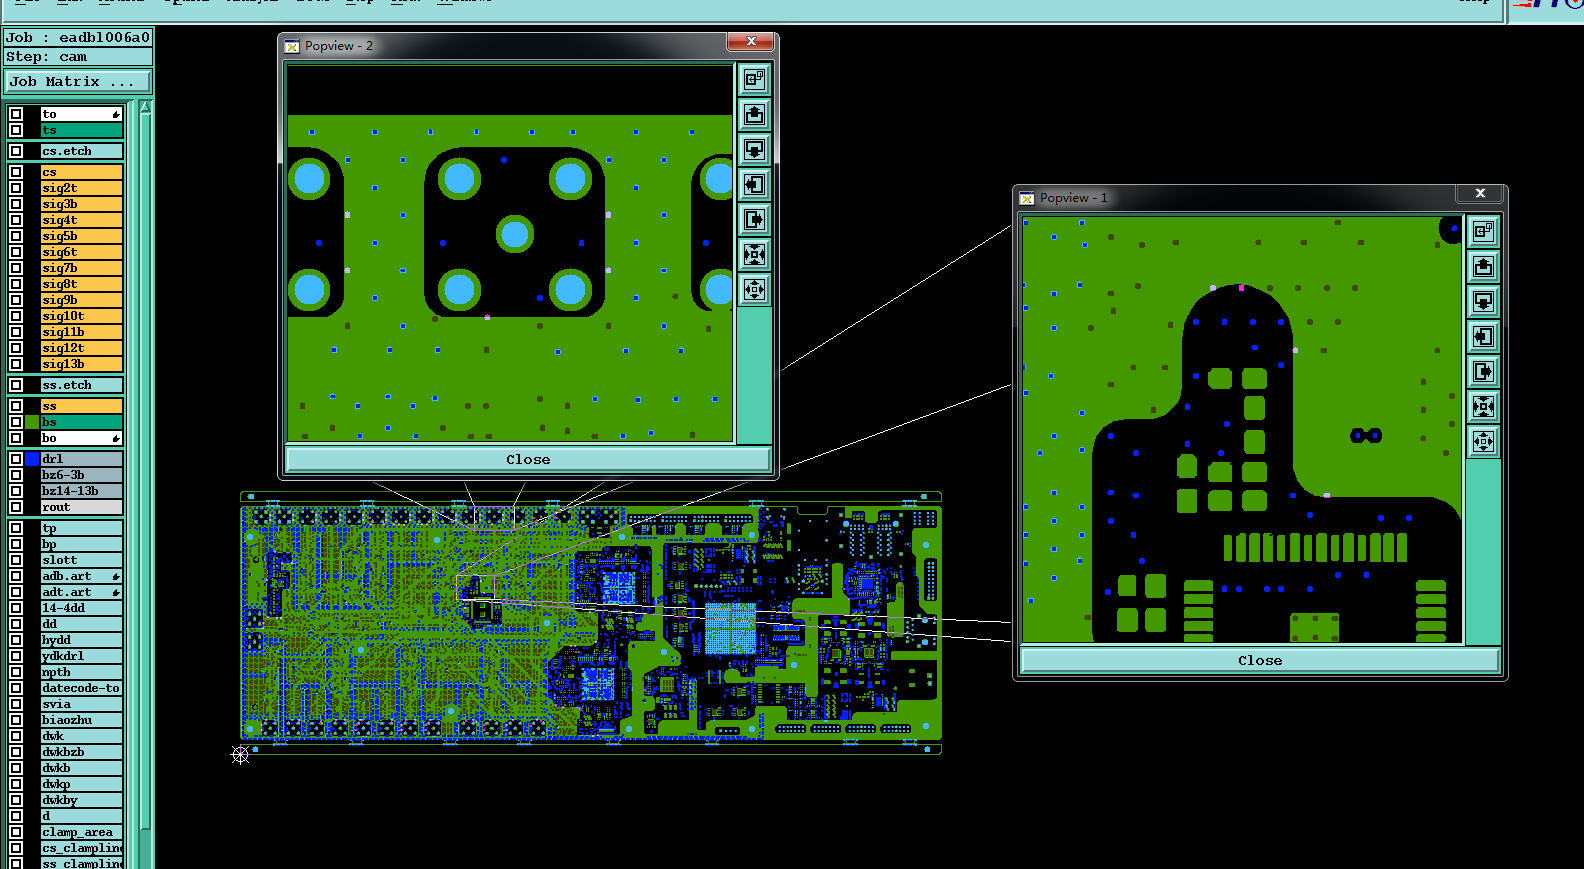Open the arrow on the to layer row
The width and height of the screenshot is (1584, 869).
(x=116, y=114)
